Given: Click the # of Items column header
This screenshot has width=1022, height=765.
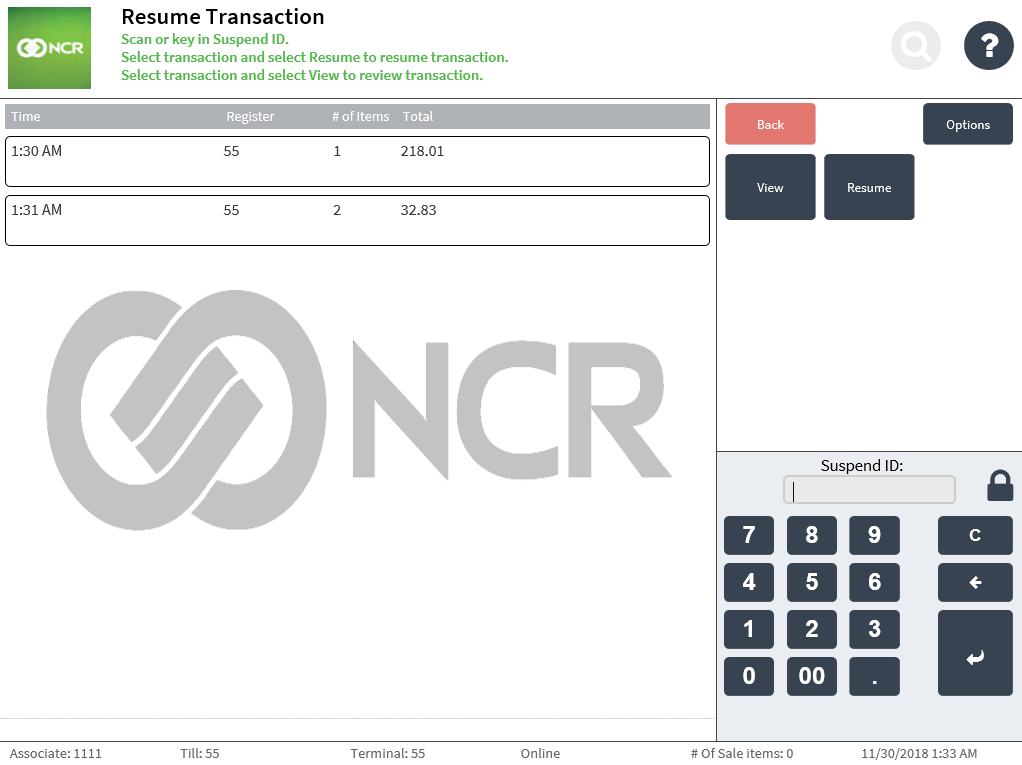Looking at the screenshot, I should coord(360,117).
